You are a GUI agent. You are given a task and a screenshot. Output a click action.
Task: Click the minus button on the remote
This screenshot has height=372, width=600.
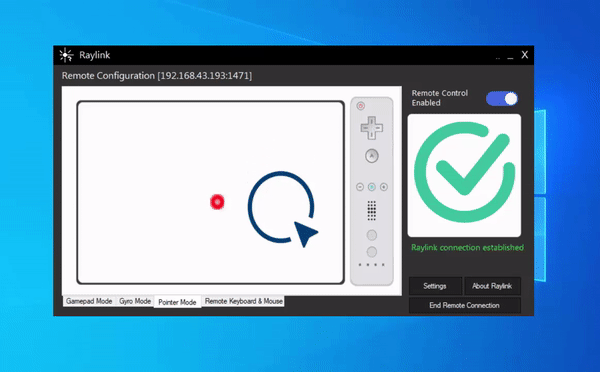[x=360, y=187]
